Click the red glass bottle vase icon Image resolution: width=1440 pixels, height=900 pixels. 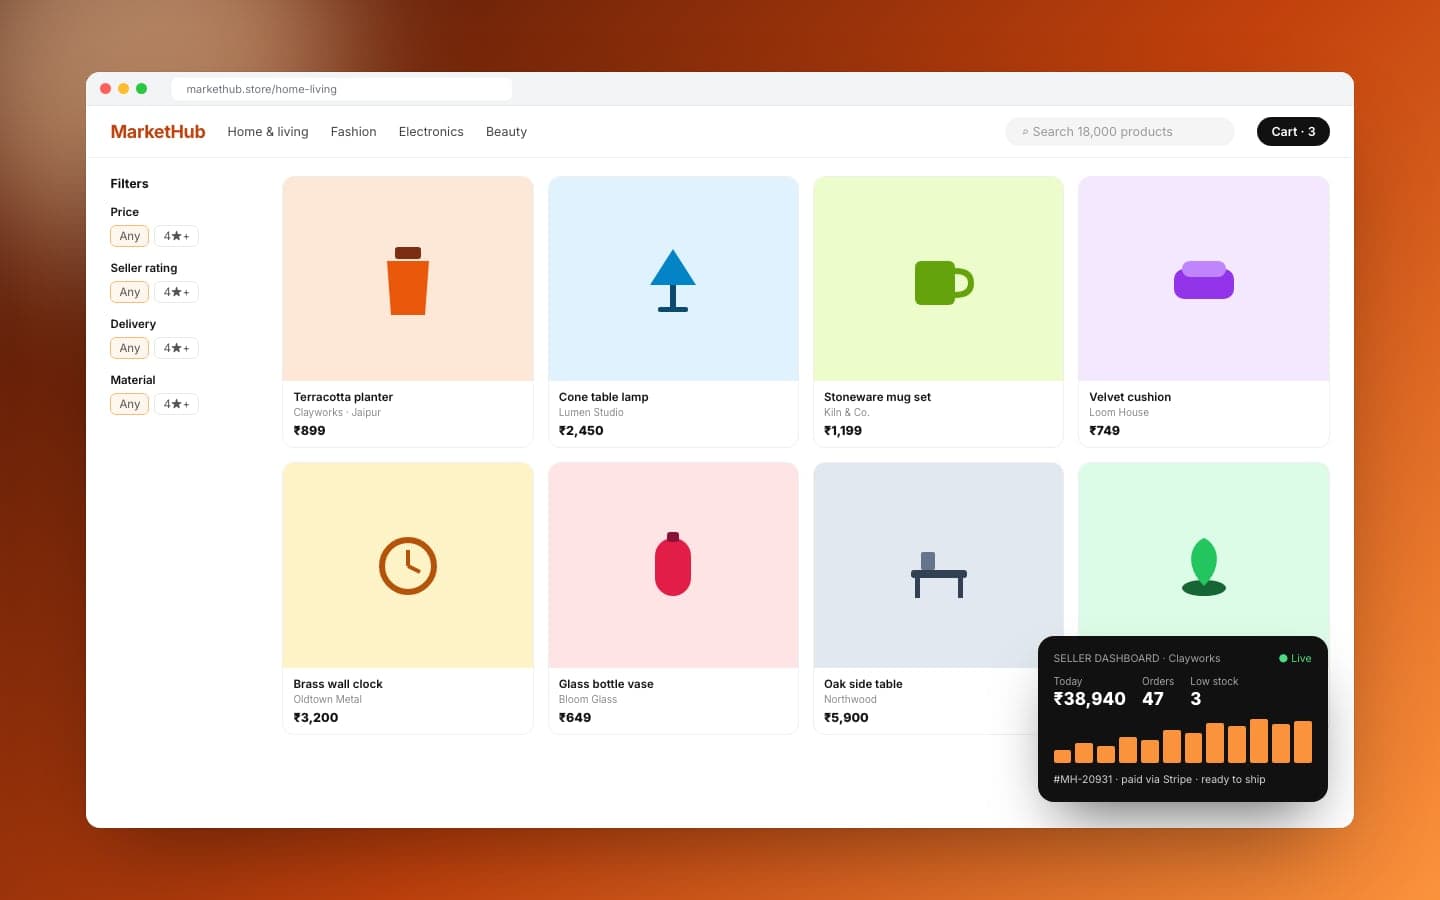coord(673,564)
